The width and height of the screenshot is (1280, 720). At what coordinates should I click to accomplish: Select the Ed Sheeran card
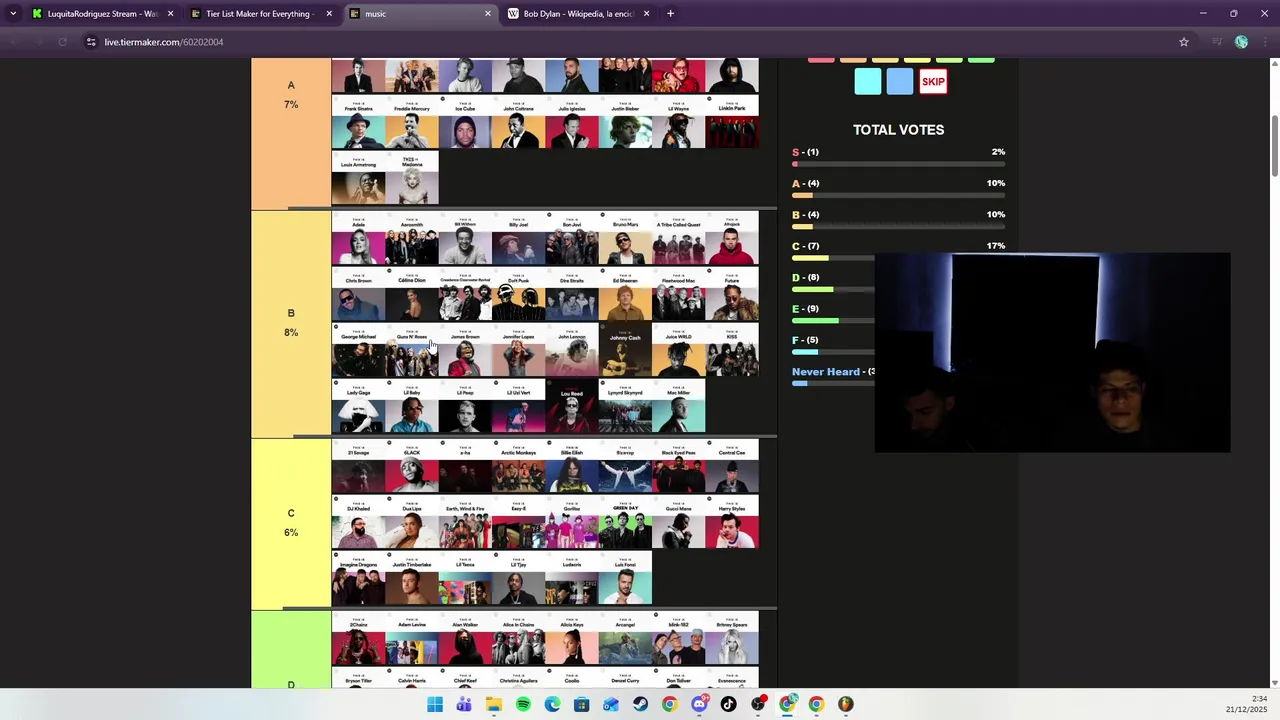click(x=625, y=296)
